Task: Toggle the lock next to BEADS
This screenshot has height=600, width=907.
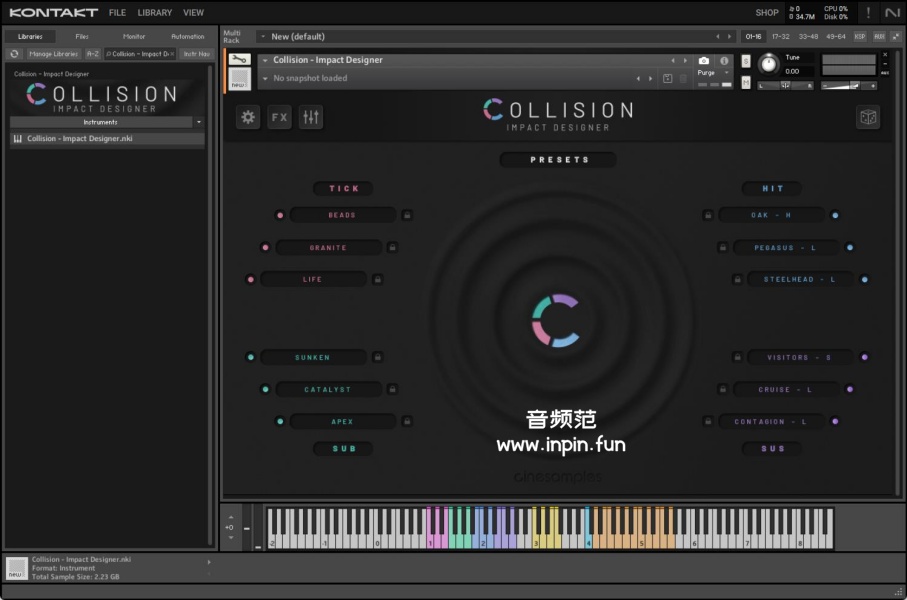Action: point(407,215)
